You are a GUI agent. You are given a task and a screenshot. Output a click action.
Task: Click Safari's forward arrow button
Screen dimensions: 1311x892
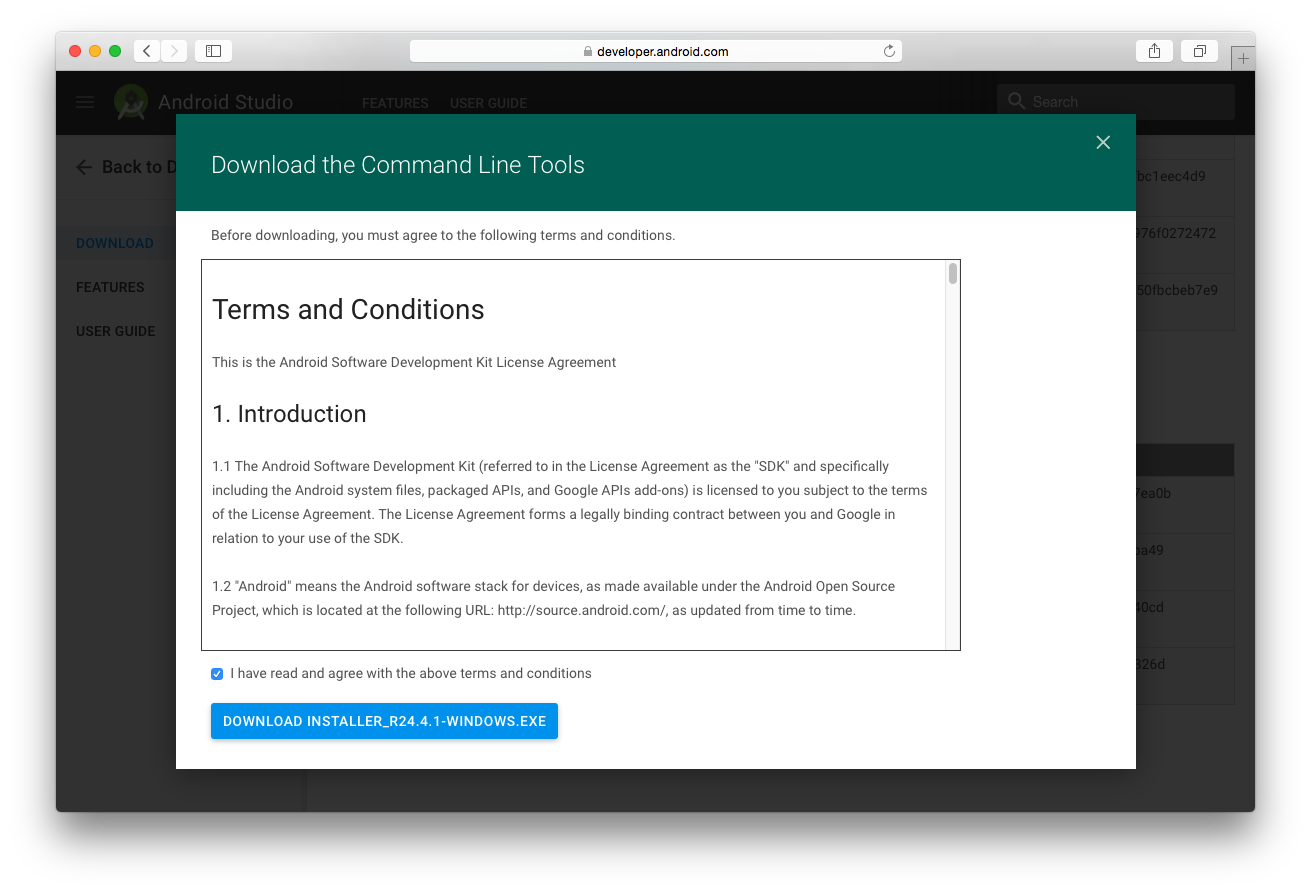(174, 51)
